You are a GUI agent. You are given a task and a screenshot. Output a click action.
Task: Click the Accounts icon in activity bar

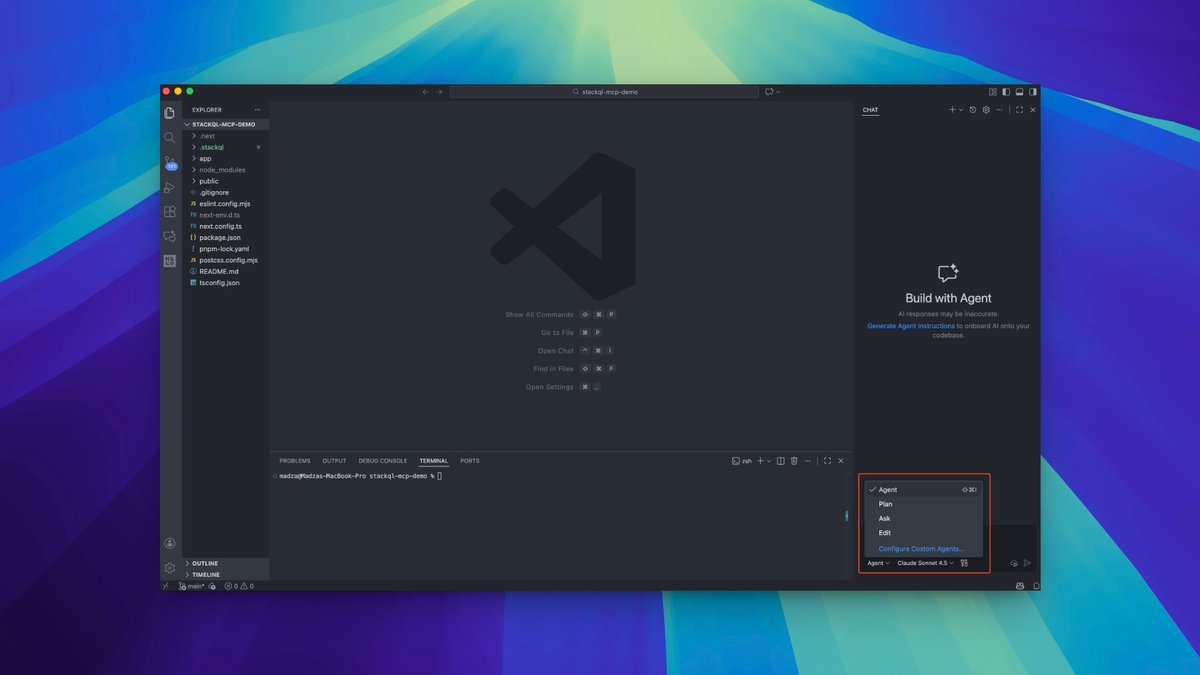coord(170,543)
